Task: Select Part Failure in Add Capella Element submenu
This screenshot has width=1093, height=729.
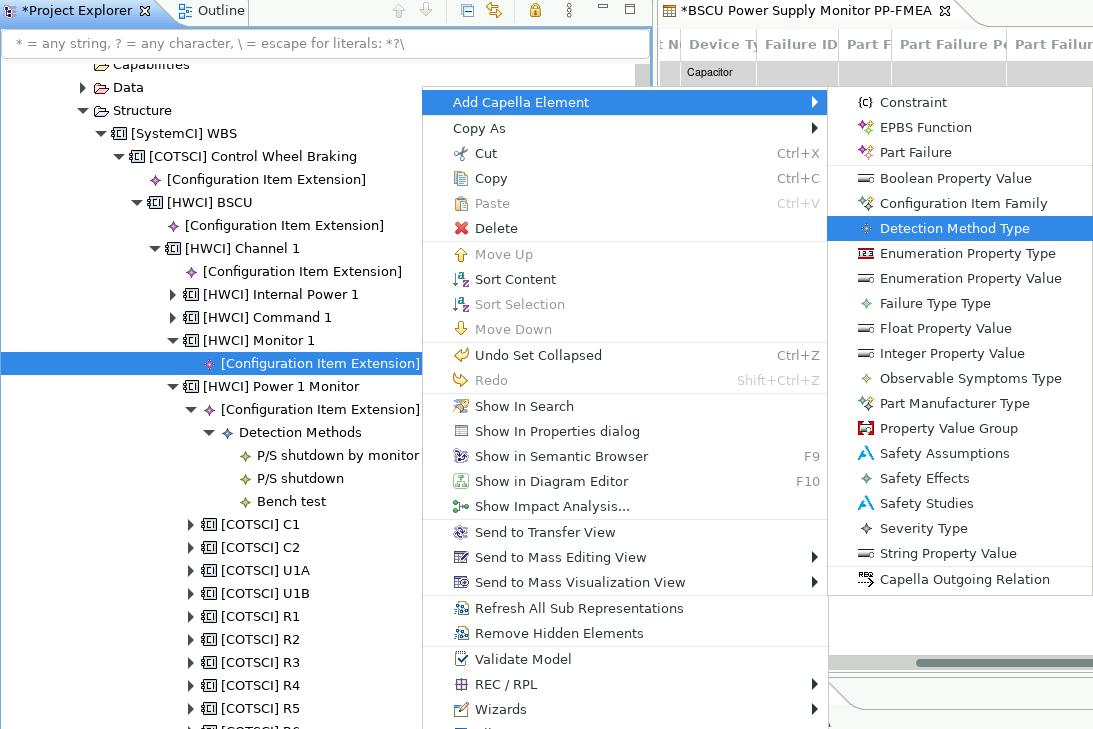Action: pyautogui.click(x=959, y=153)
